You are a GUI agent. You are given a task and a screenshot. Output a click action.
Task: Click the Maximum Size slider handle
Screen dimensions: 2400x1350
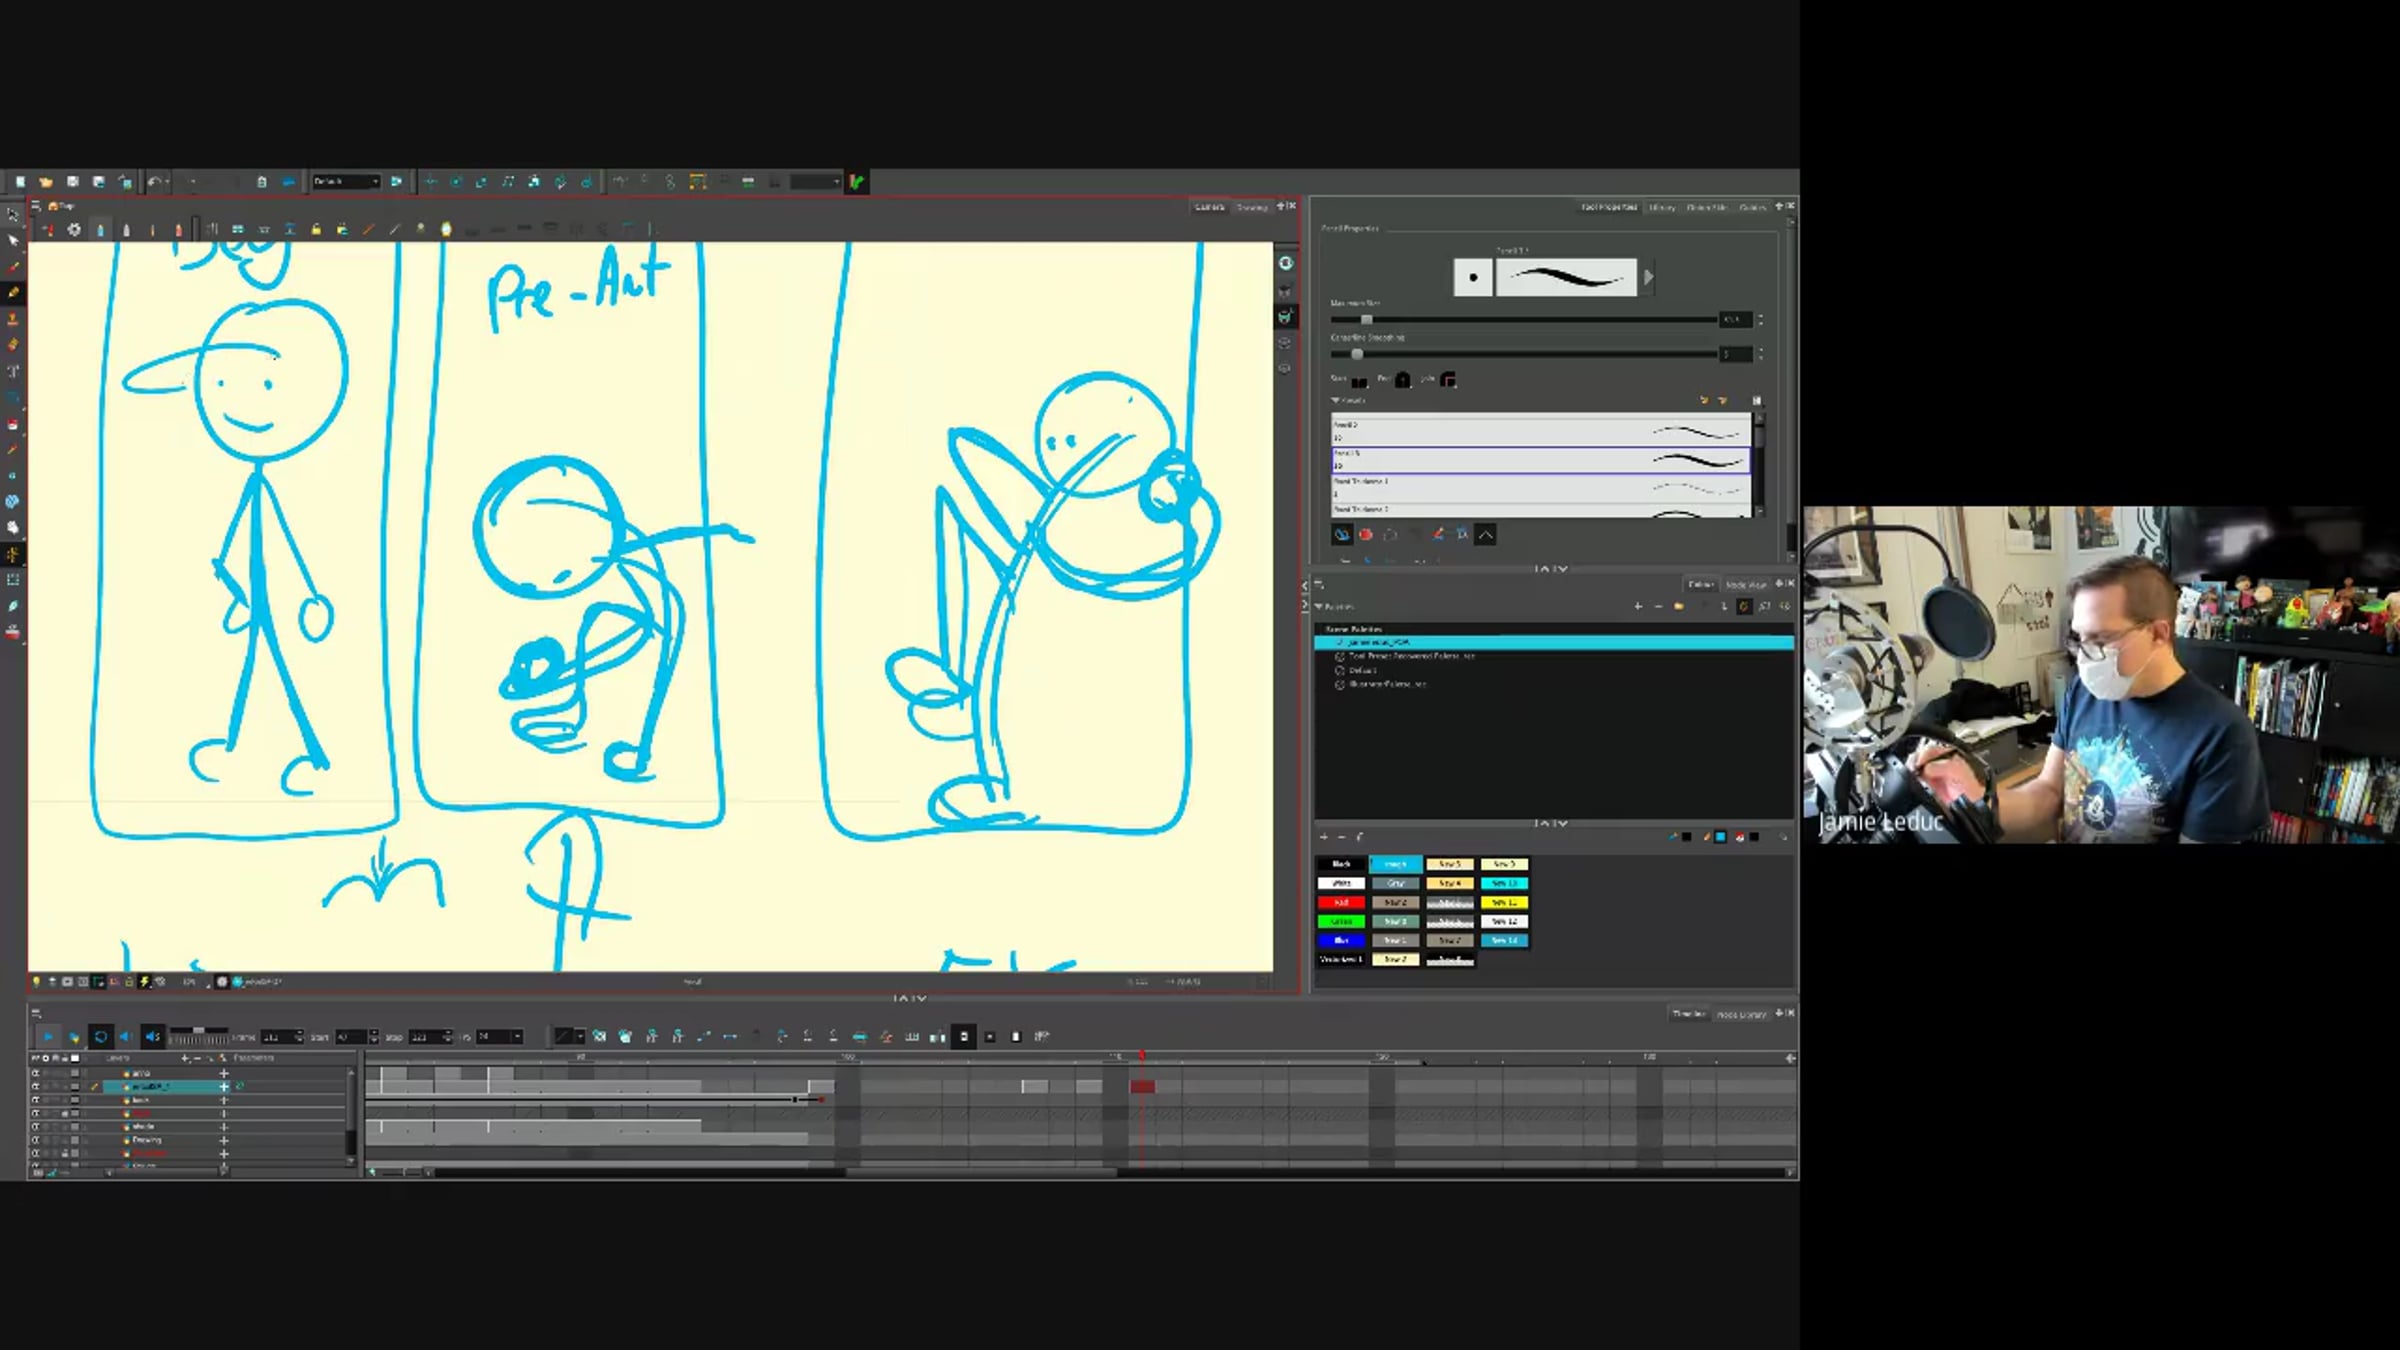tap(1366, 320)
